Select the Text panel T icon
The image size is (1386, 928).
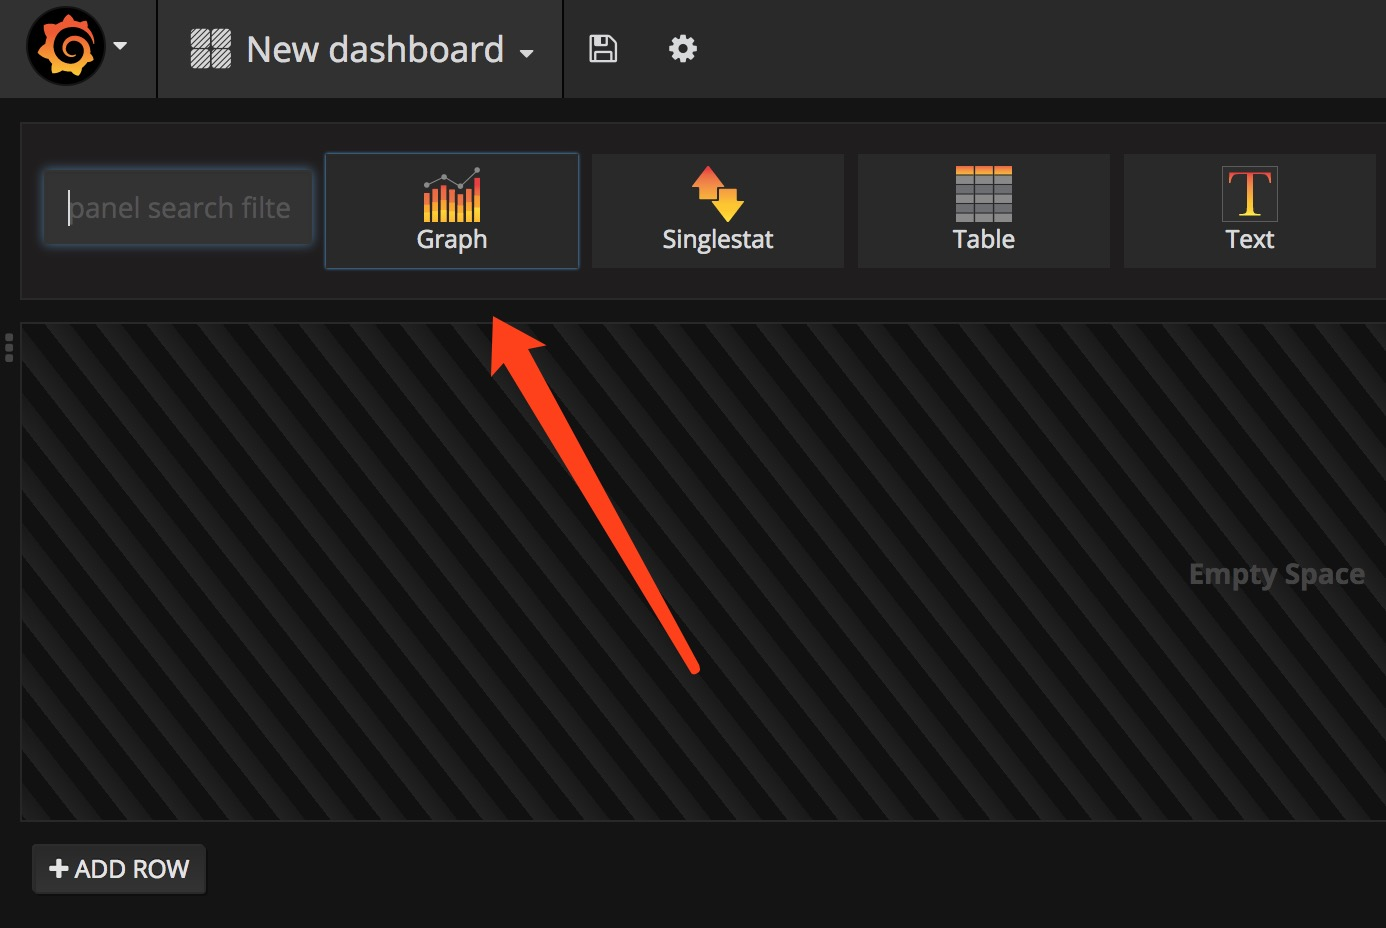1250,194
